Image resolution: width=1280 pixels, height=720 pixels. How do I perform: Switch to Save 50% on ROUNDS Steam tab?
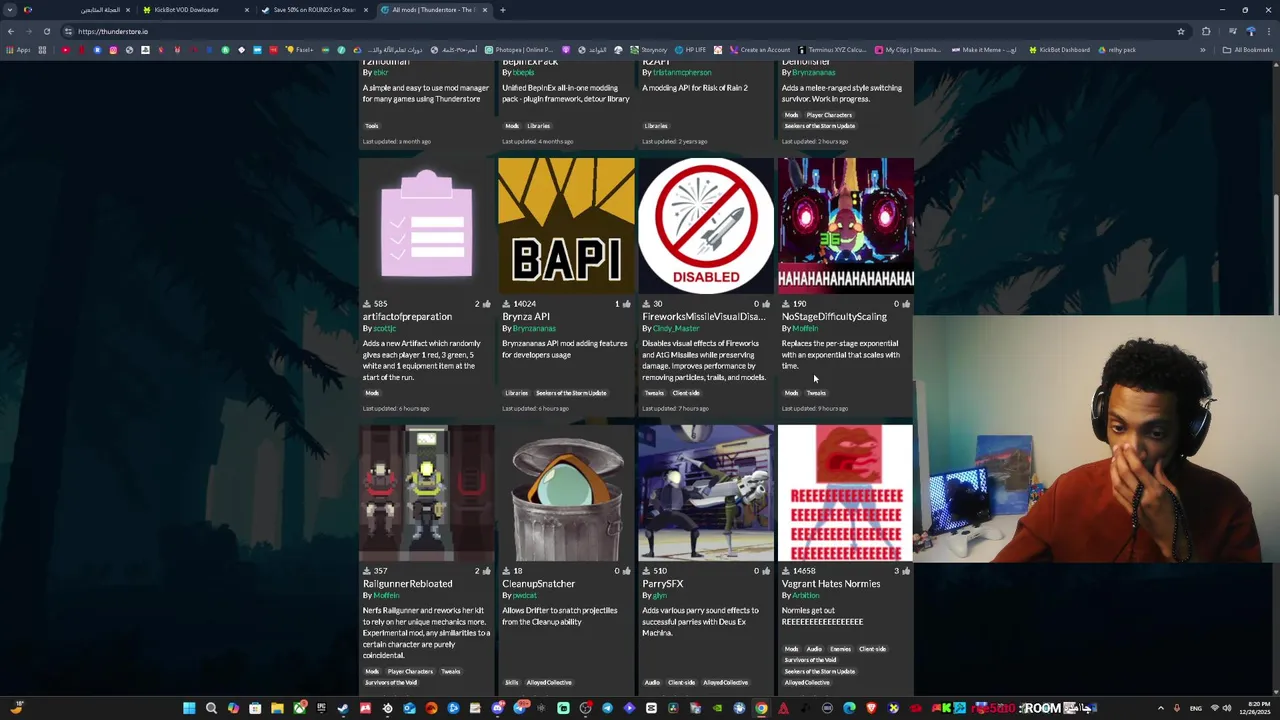pos(314,10)
